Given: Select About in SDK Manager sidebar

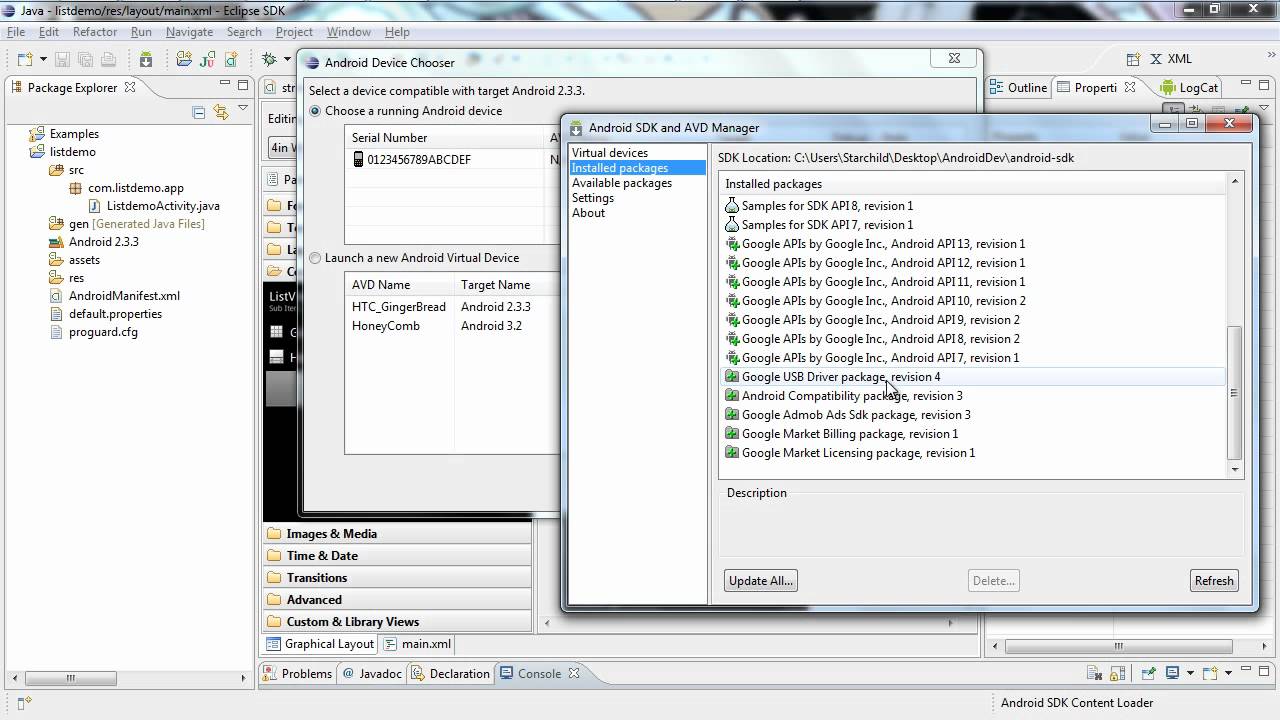Looking at the screenshot, I should pyautogui.click(x=588, y=213).
